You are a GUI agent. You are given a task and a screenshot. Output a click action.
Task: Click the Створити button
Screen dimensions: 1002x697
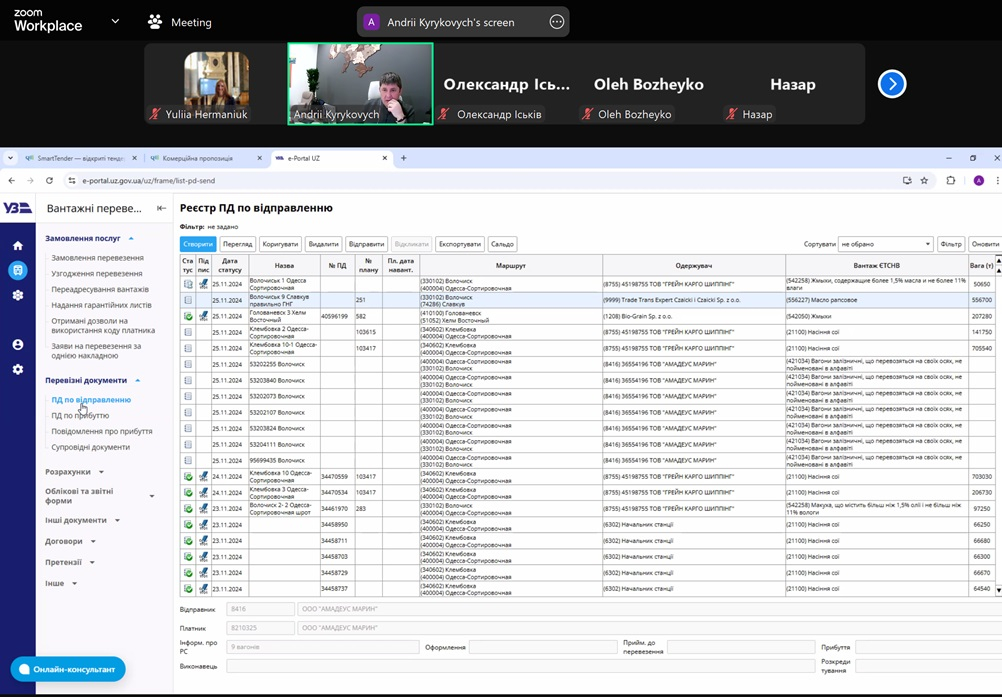pos(198,244)
